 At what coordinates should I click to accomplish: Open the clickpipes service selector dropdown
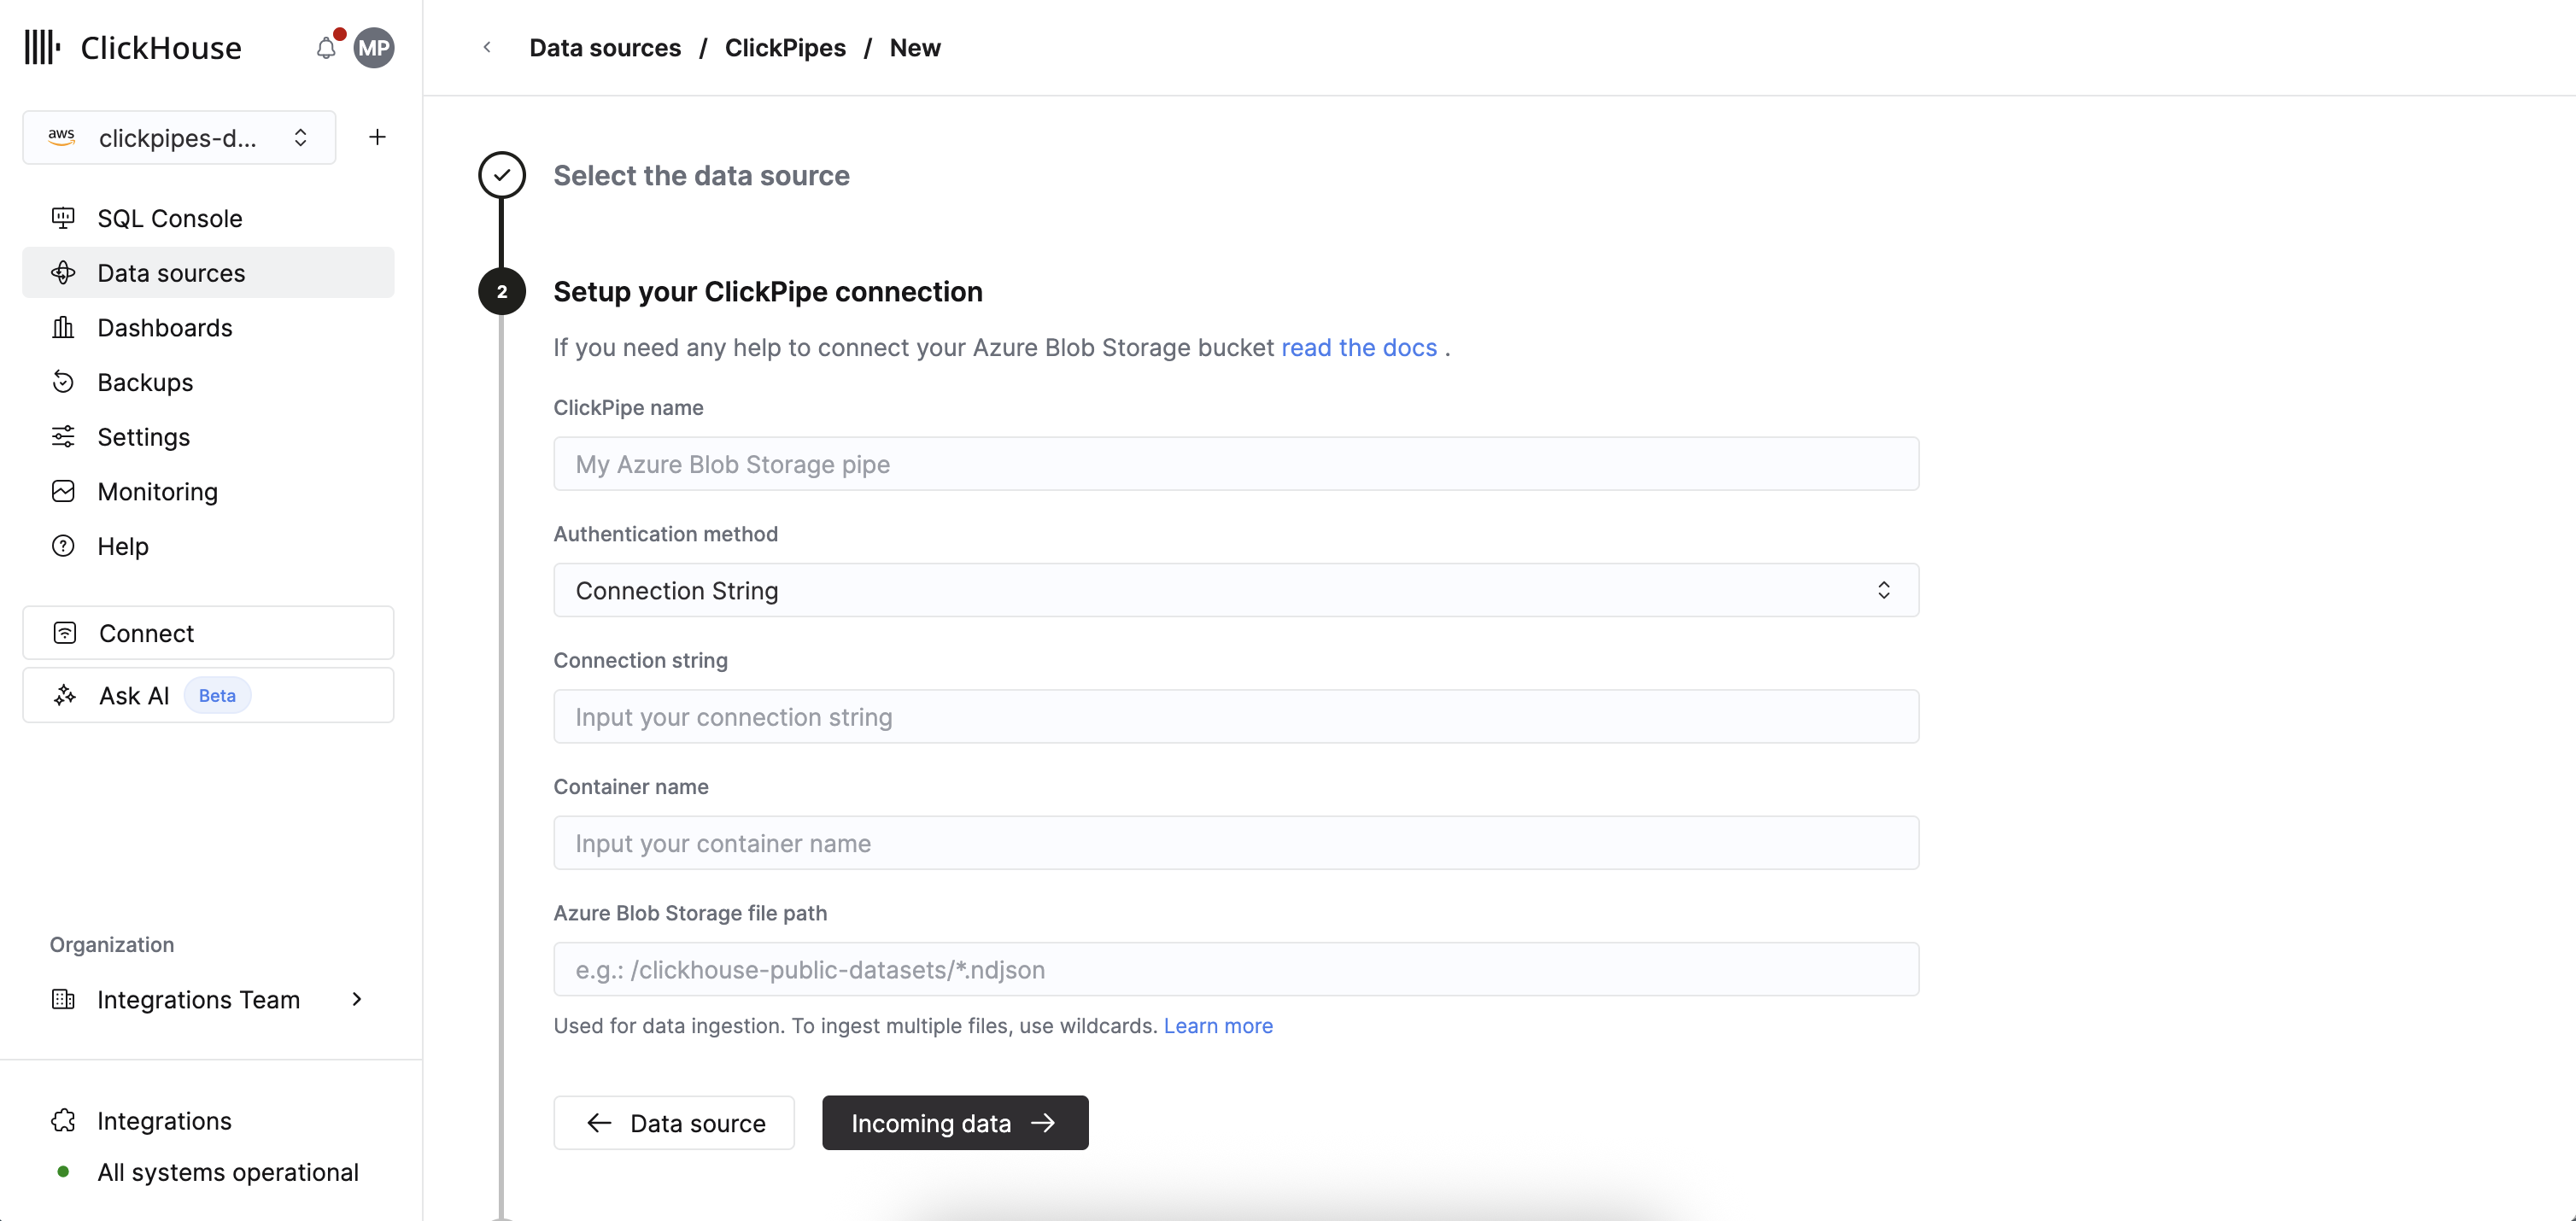click(x=179, y=138)
